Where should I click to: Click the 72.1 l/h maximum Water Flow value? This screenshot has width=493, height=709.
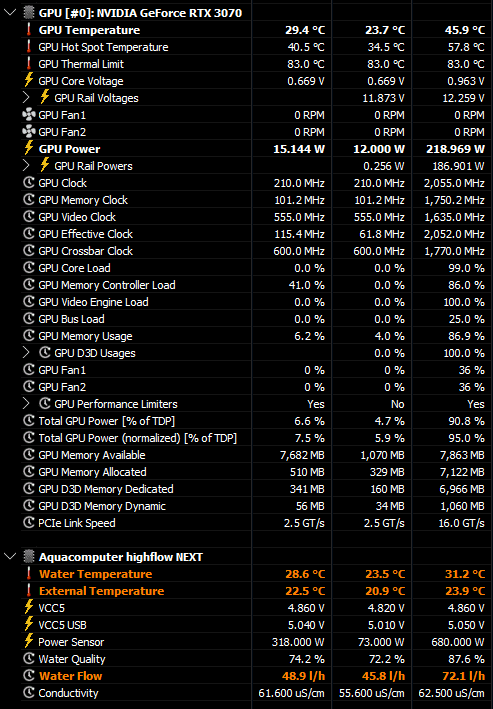pyautogui.click(x=464, y=676)
